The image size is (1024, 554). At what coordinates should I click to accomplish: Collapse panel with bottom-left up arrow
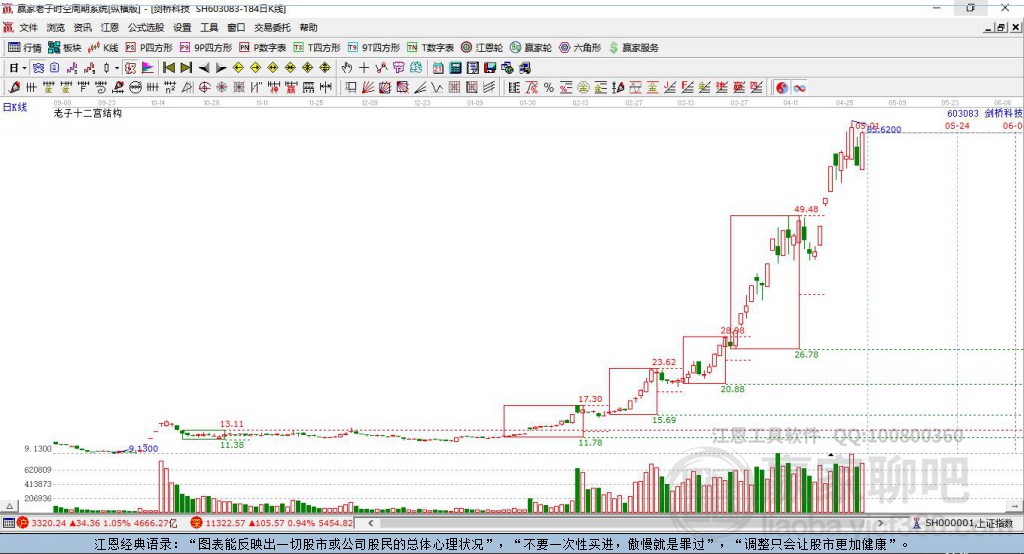pyautogui.click(x=10, y=506)
